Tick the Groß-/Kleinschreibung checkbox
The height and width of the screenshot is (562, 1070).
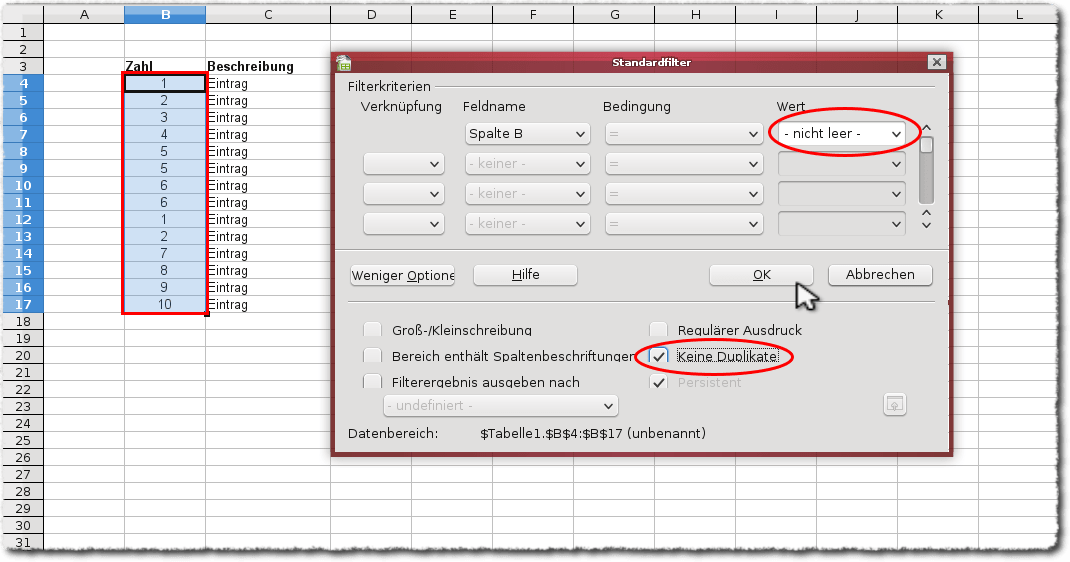[373, 330]
